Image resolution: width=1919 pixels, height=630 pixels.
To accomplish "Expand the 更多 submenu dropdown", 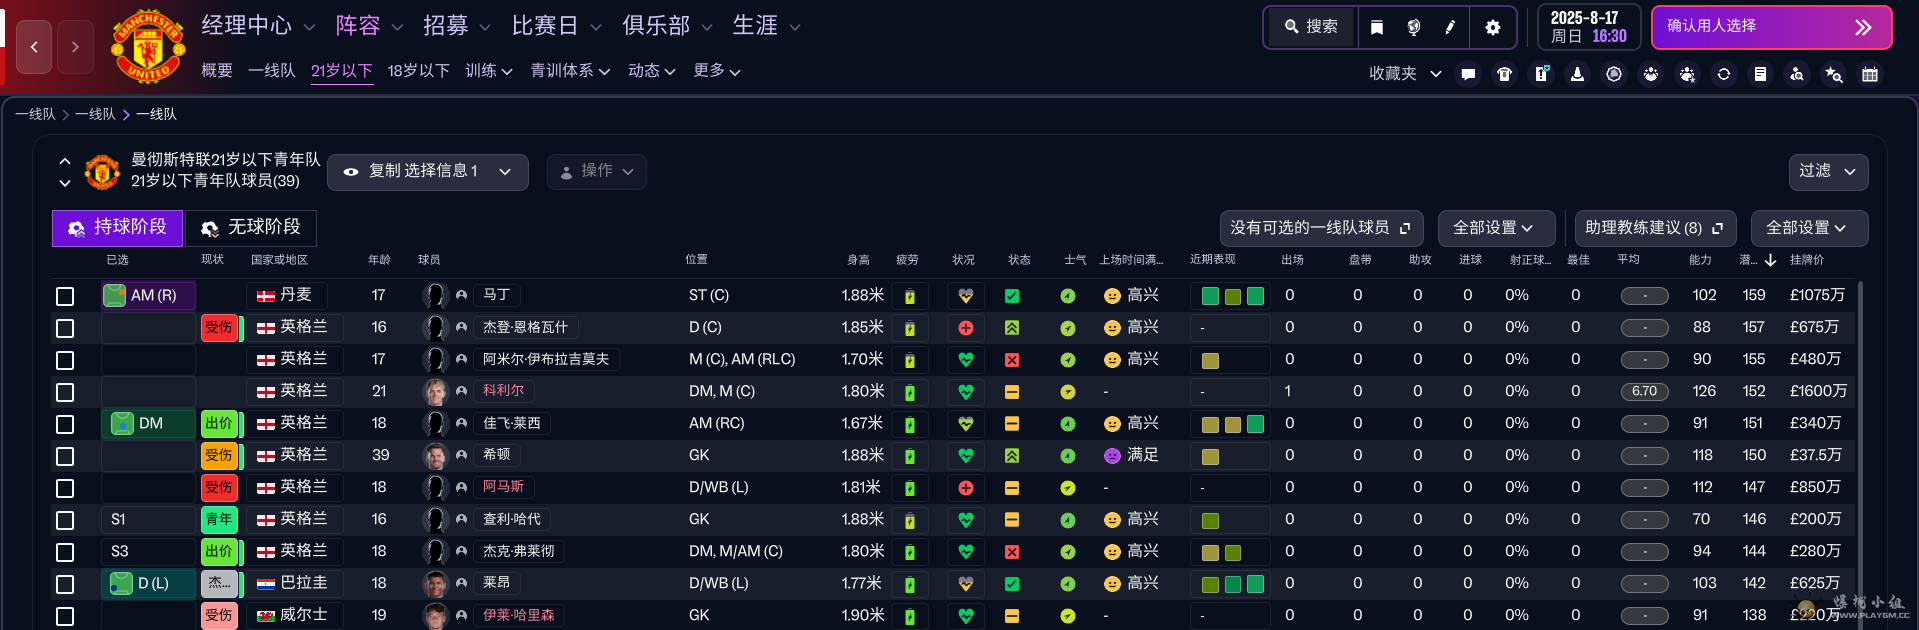I will [x=717, y=71].
